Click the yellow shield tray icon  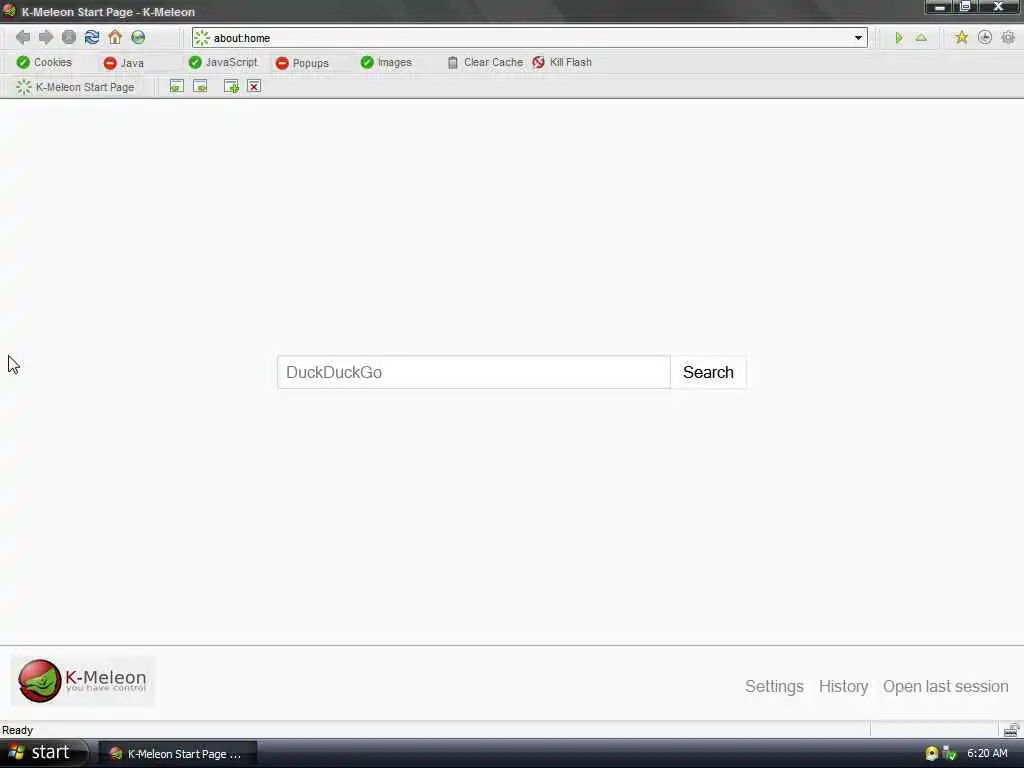[932, 753]
